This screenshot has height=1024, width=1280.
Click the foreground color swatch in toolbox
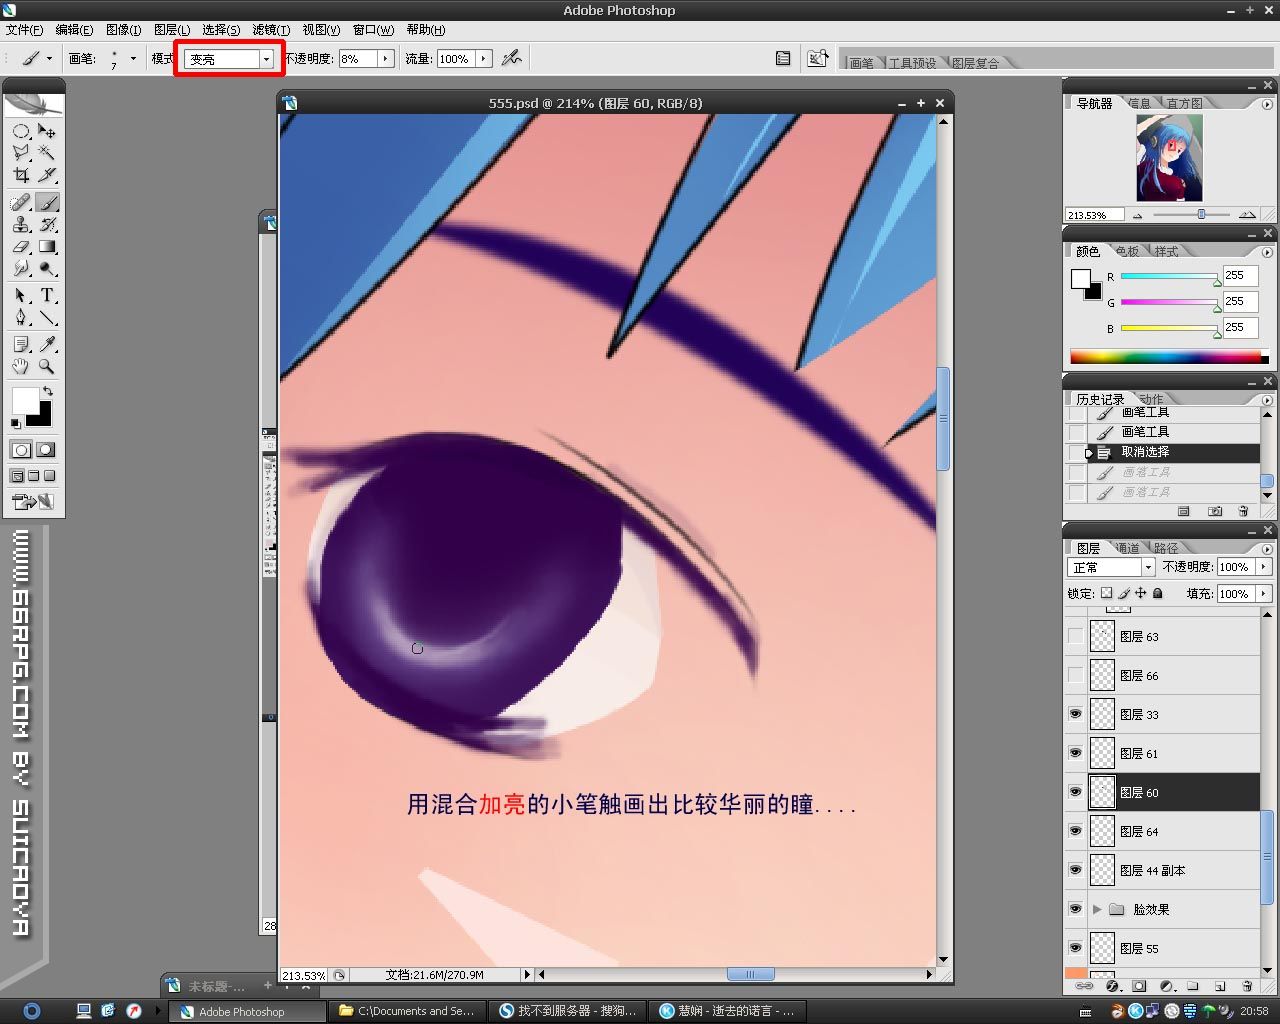(25, 400)
